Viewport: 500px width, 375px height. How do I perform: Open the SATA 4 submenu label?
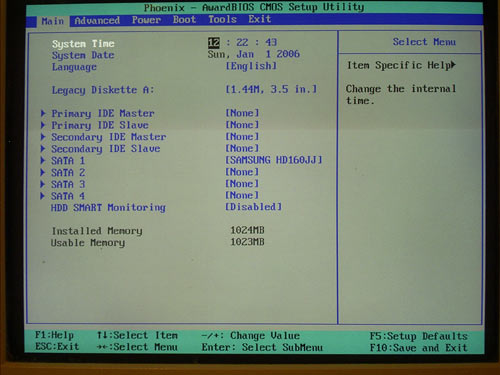[68, 196]
